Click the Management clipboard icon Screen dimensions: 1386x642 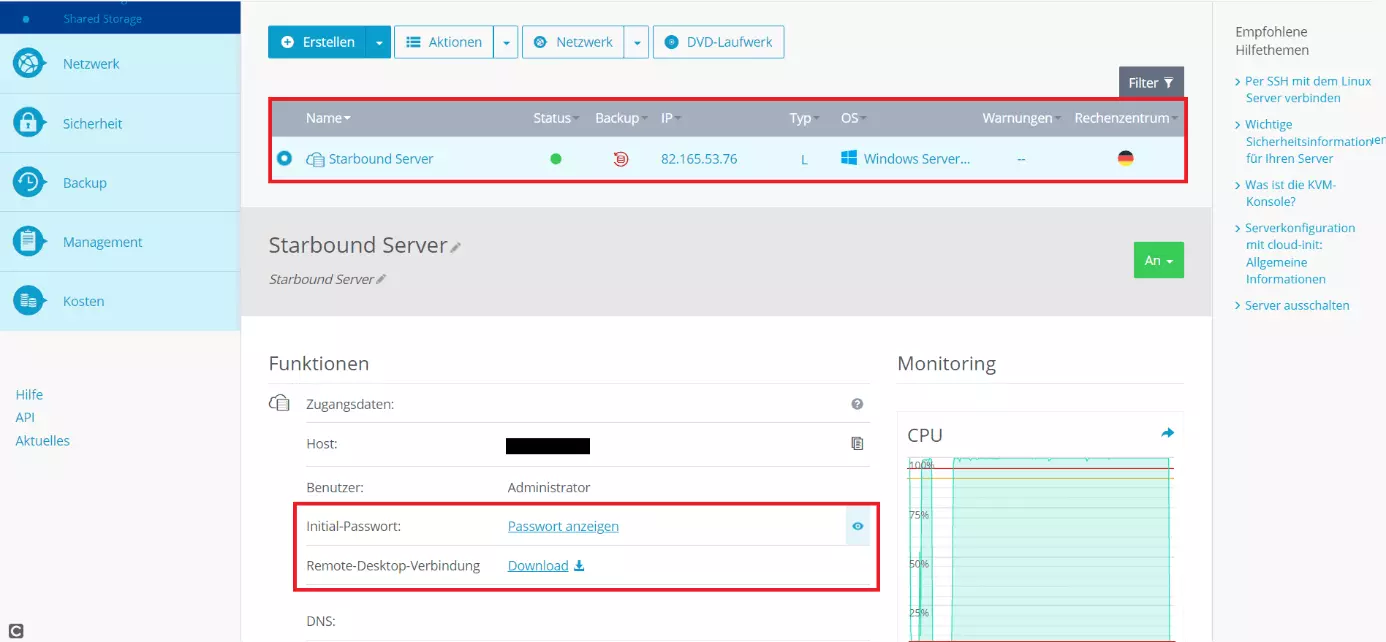tap(29, 242)
